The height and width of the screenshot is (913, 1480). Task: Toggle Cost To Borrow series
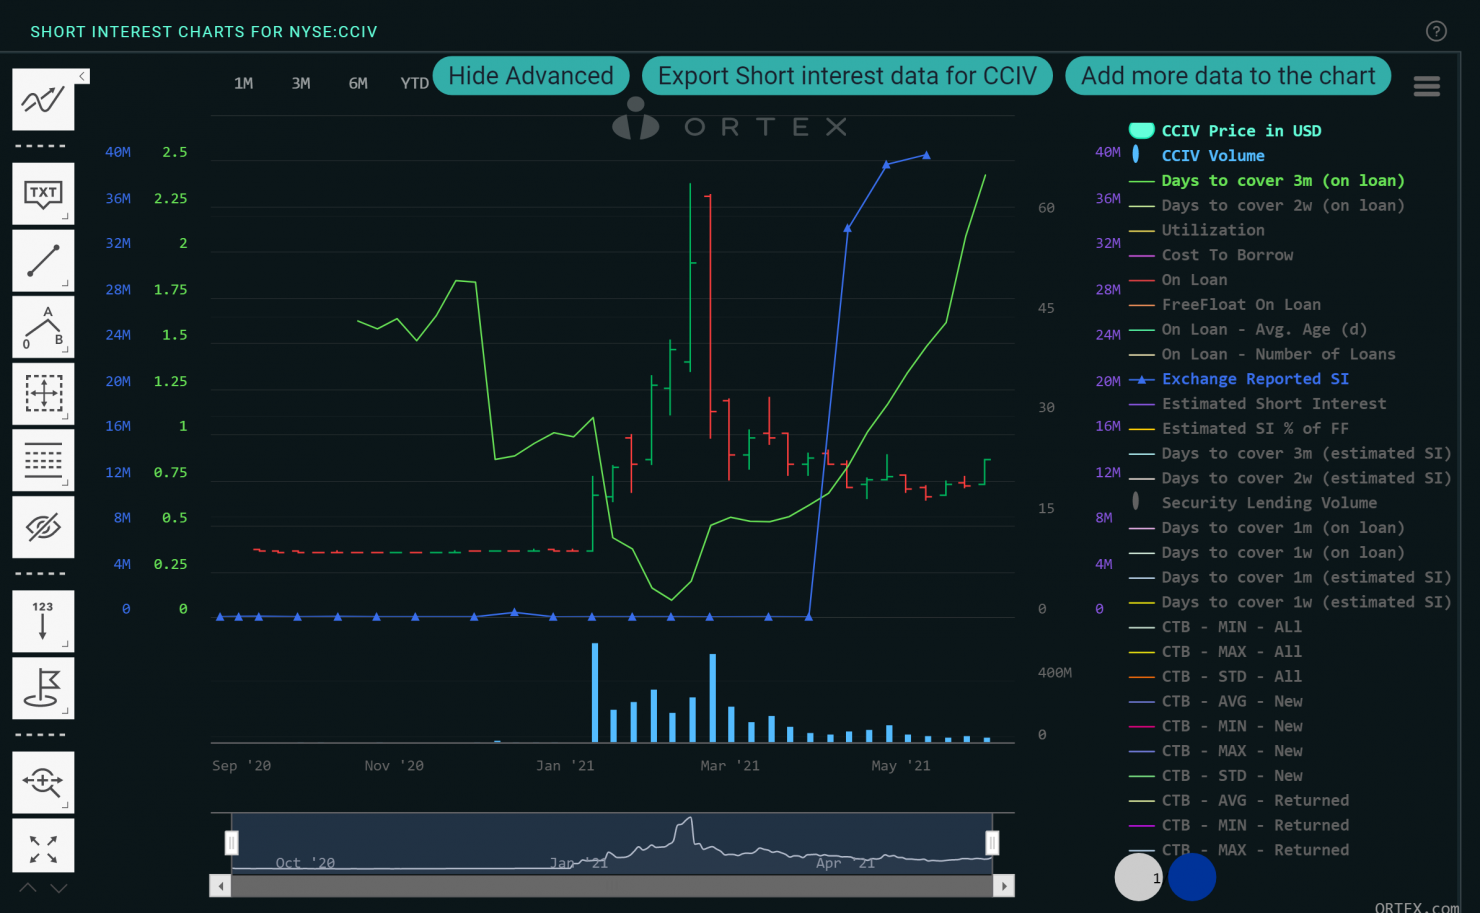pyautogui.click(x=1211, y=255)
